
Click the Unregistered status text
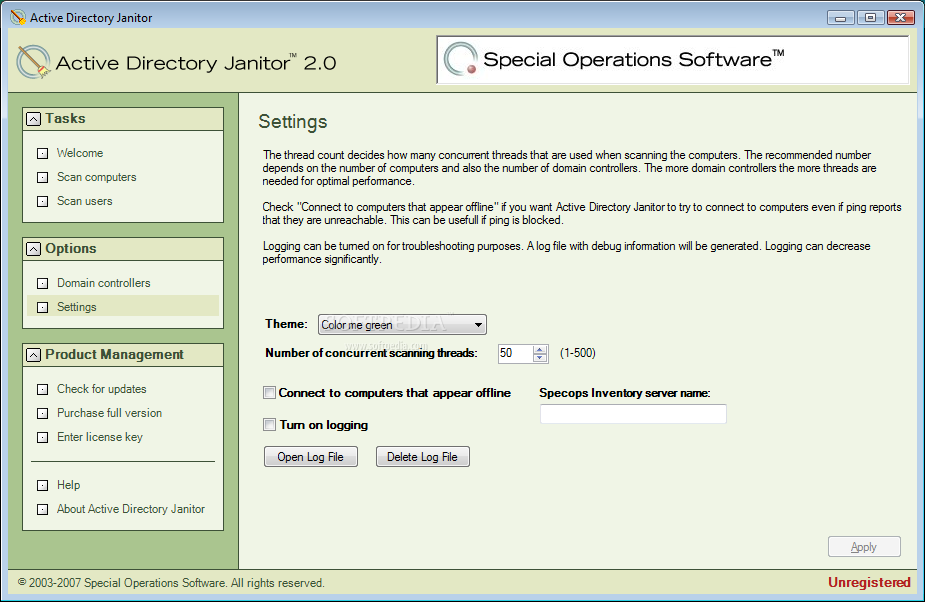click(869, 583)
